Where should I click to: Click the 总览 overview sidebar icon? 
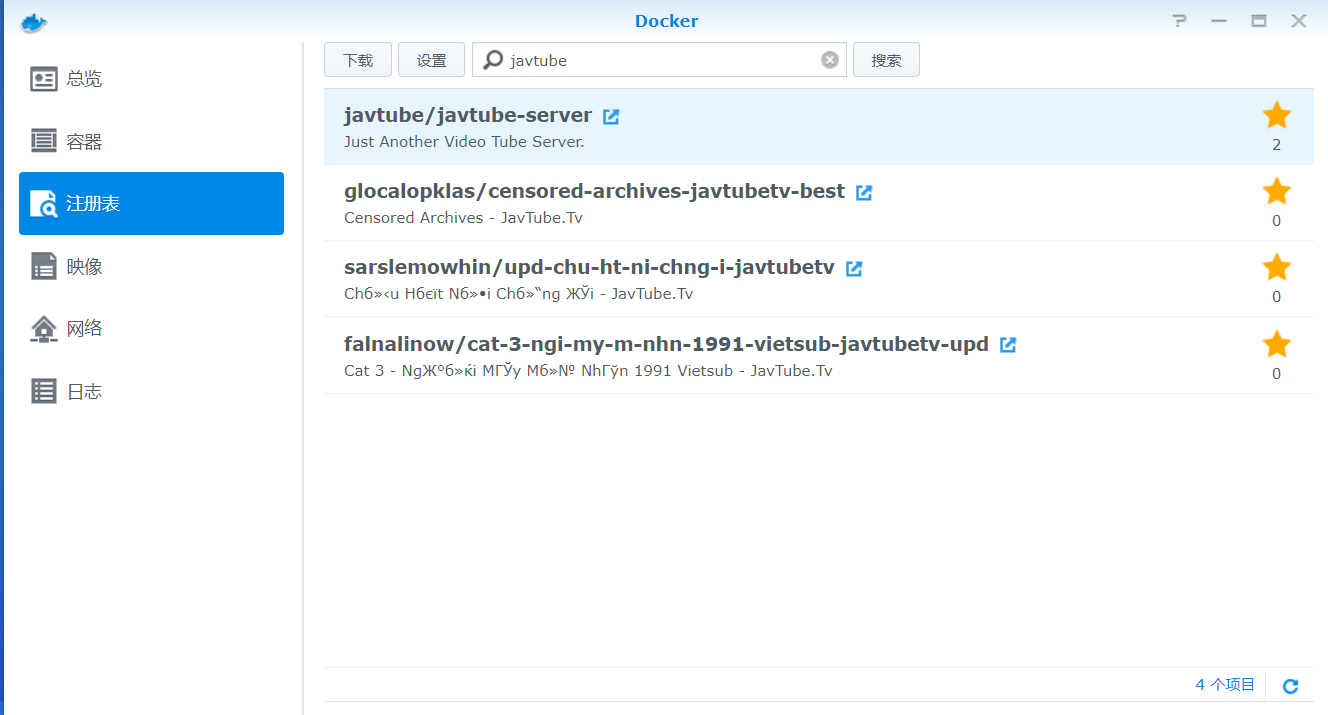pyautogui.click(x=44, y=79)
